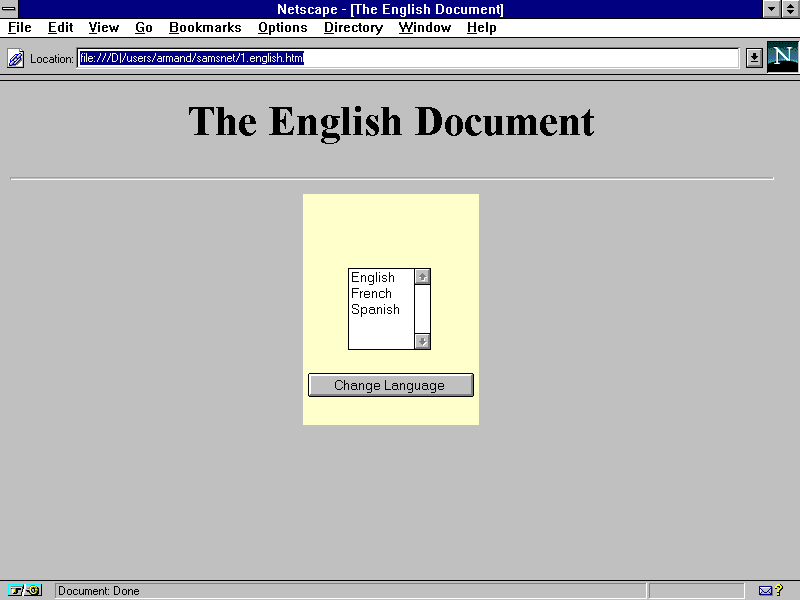Open the View menu
Screen dimensions: 800x600
[103, 28]
